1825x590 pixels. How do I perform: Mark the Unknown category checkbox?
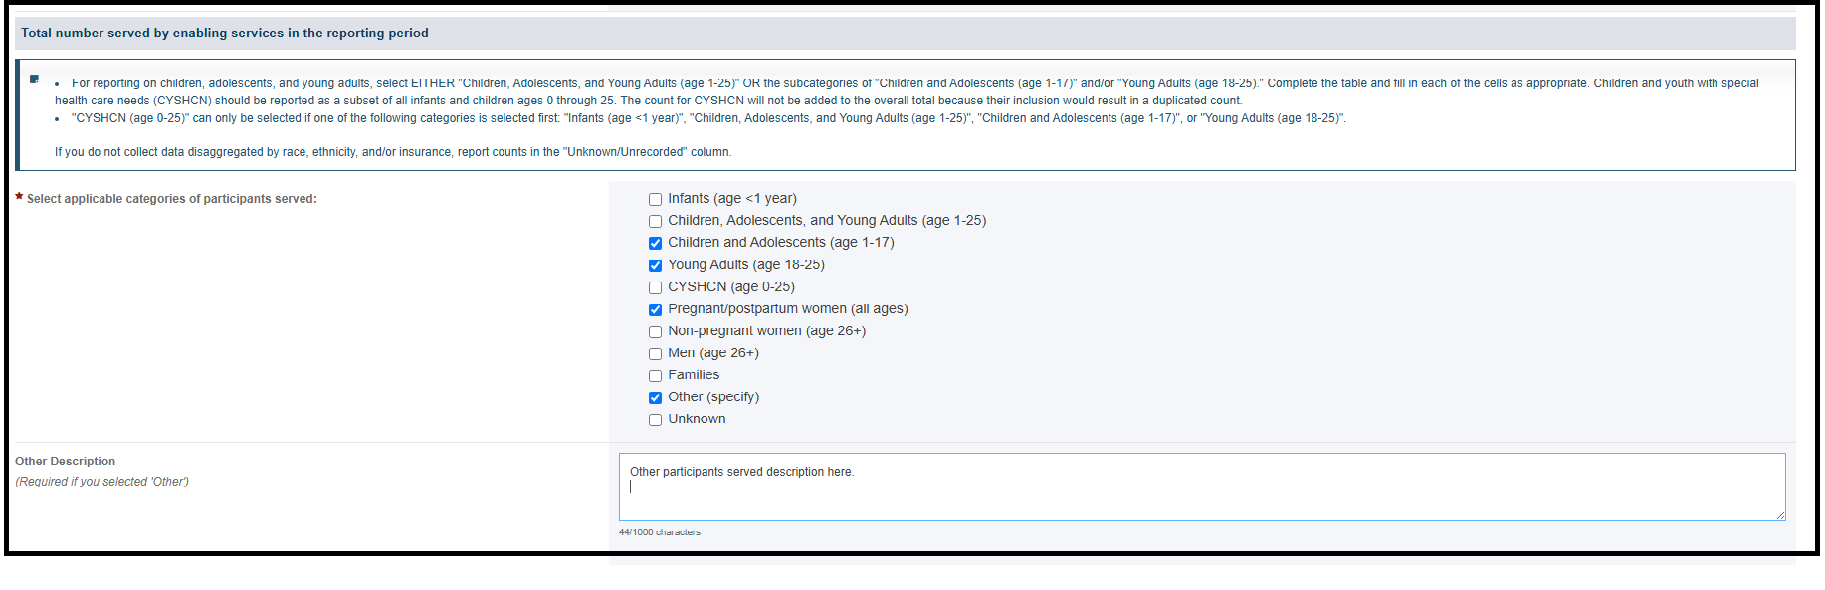click(655, 419)
